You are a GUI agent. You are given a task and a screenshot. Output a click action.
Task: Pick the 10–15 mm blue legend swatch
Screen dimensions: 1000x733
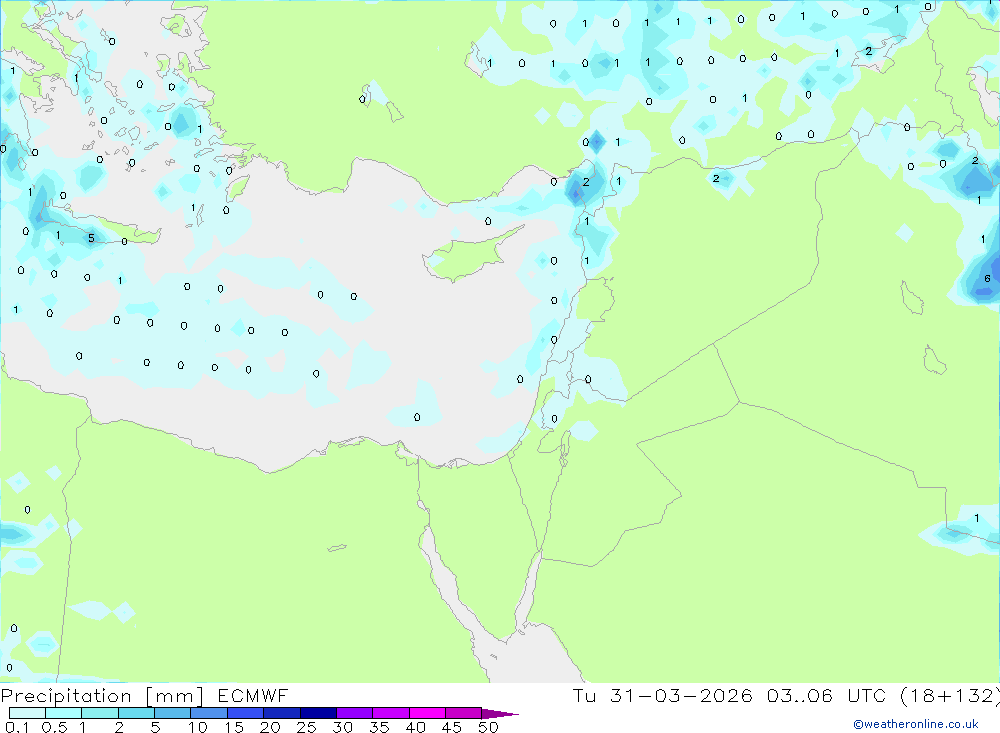pos(209,713)
